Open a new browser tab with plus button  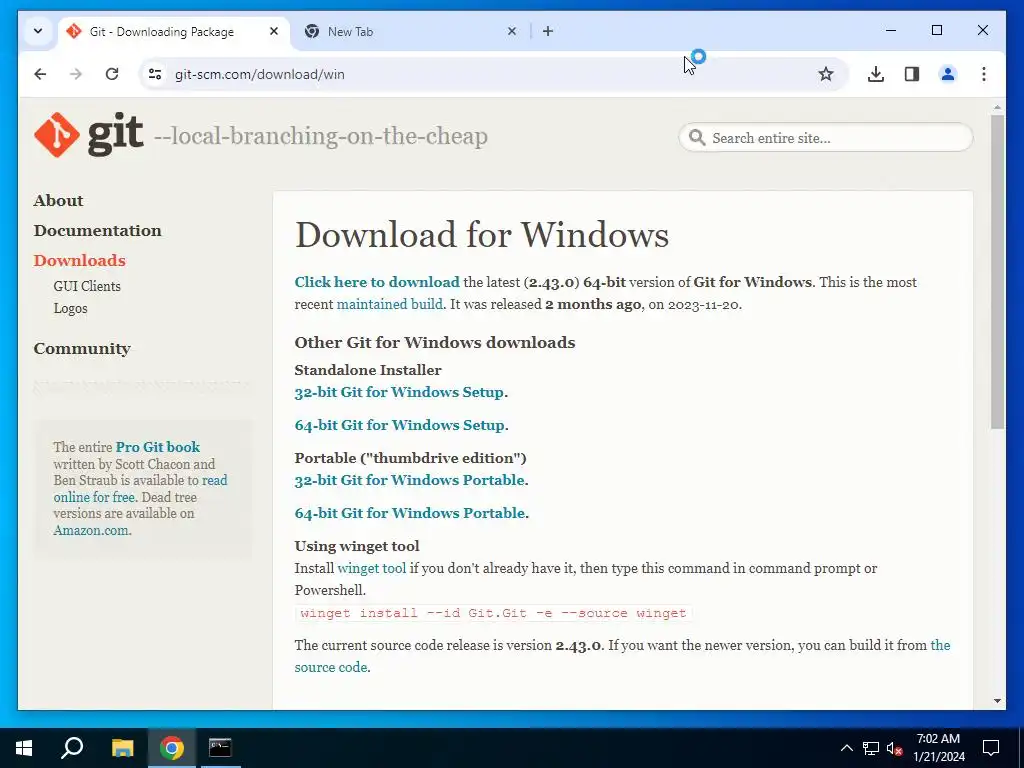[x=547, y=31]
